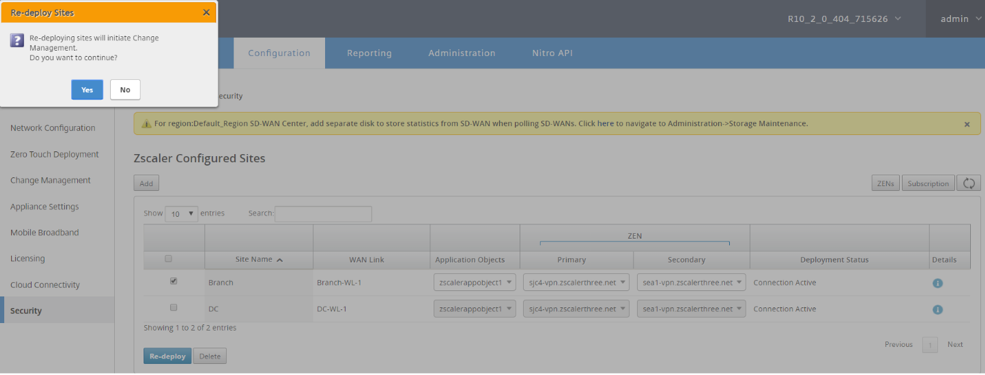985x375 pixels.
Task: Open Cloud Connectivity section
Action: (45, 285)
